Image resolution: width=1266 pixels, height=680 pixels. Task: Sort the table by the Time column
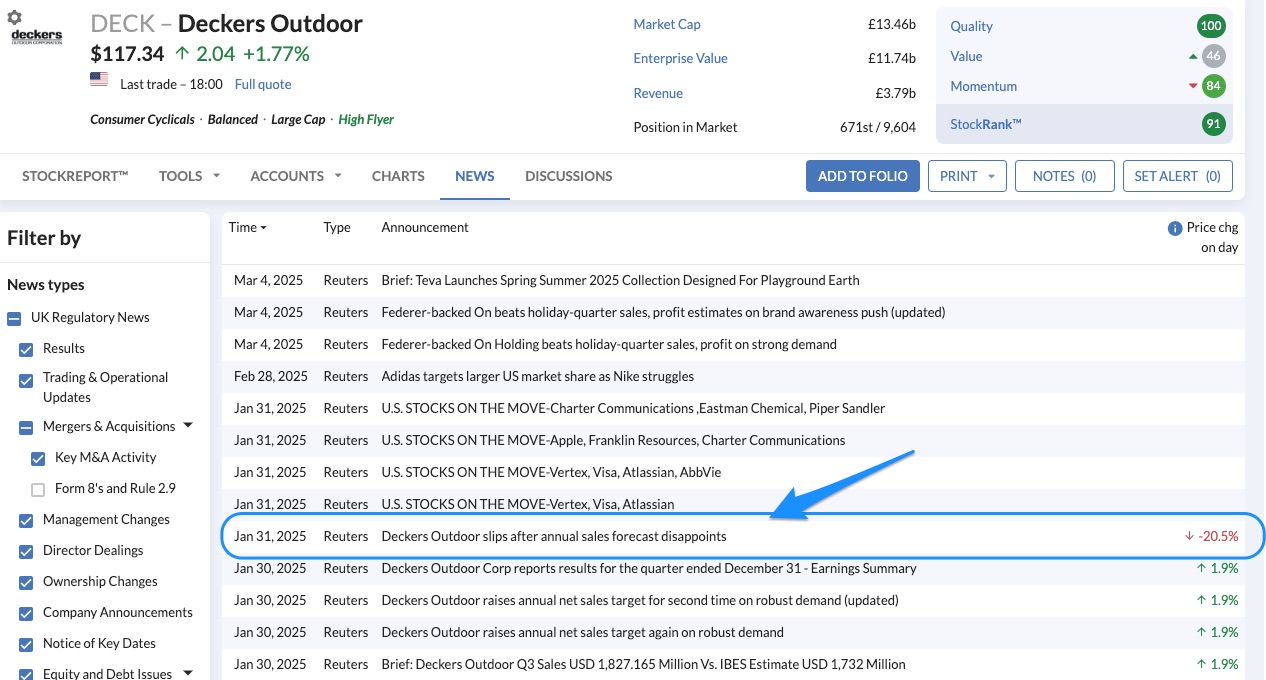247,227
